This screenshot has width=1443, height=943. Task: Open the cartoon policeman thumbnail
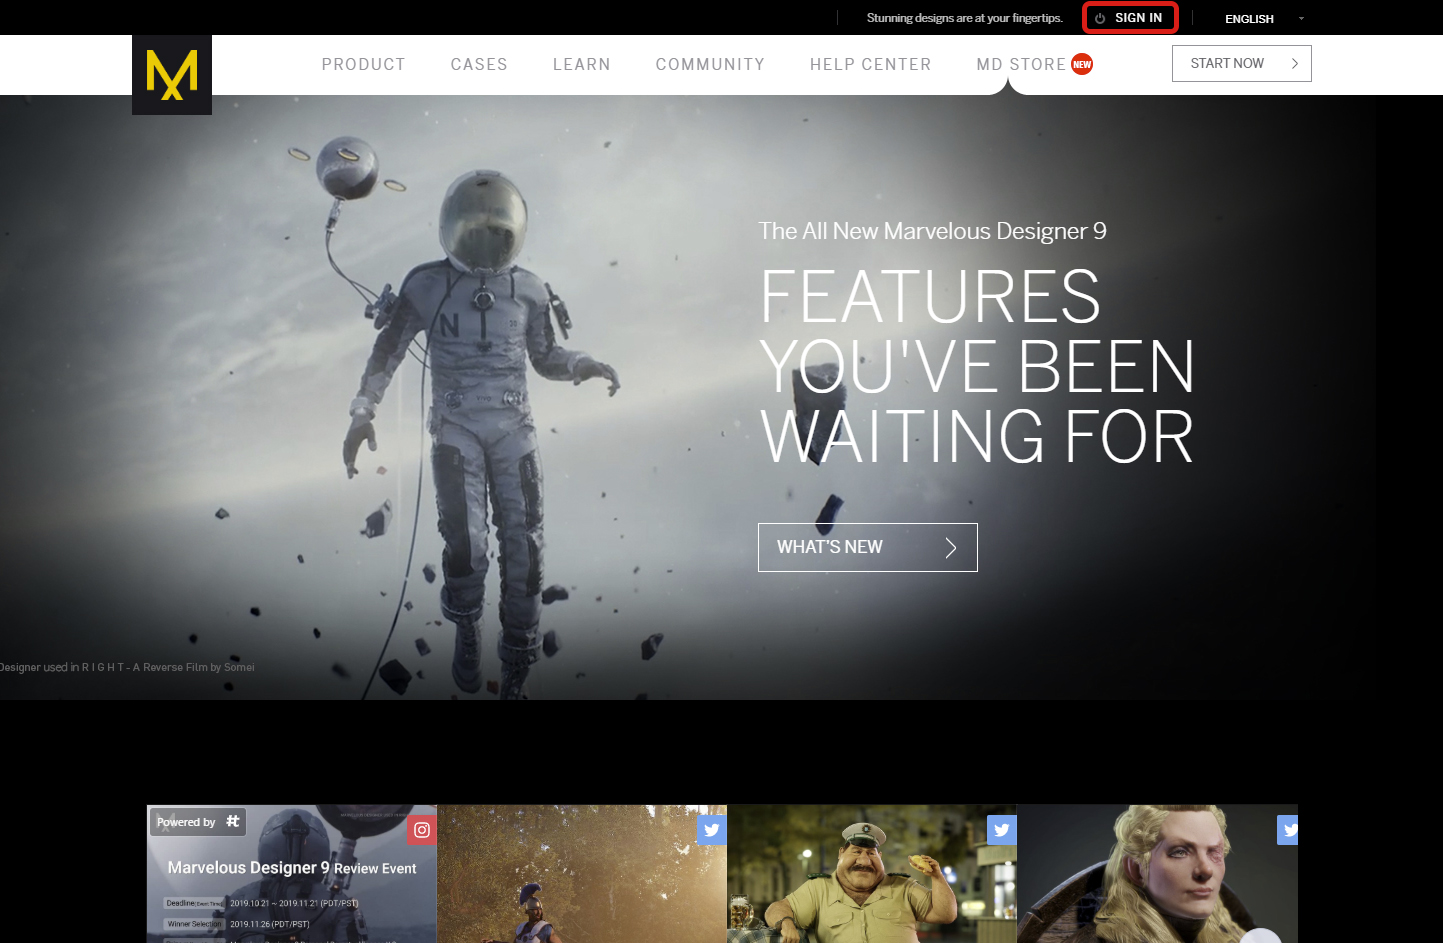coord(872,874)
